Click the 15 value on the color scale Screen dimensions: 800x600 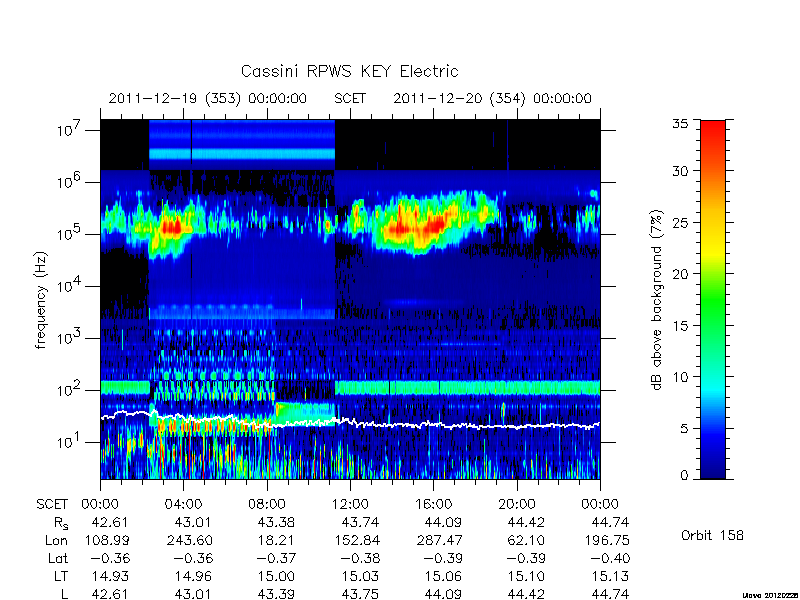pos(680,325)
